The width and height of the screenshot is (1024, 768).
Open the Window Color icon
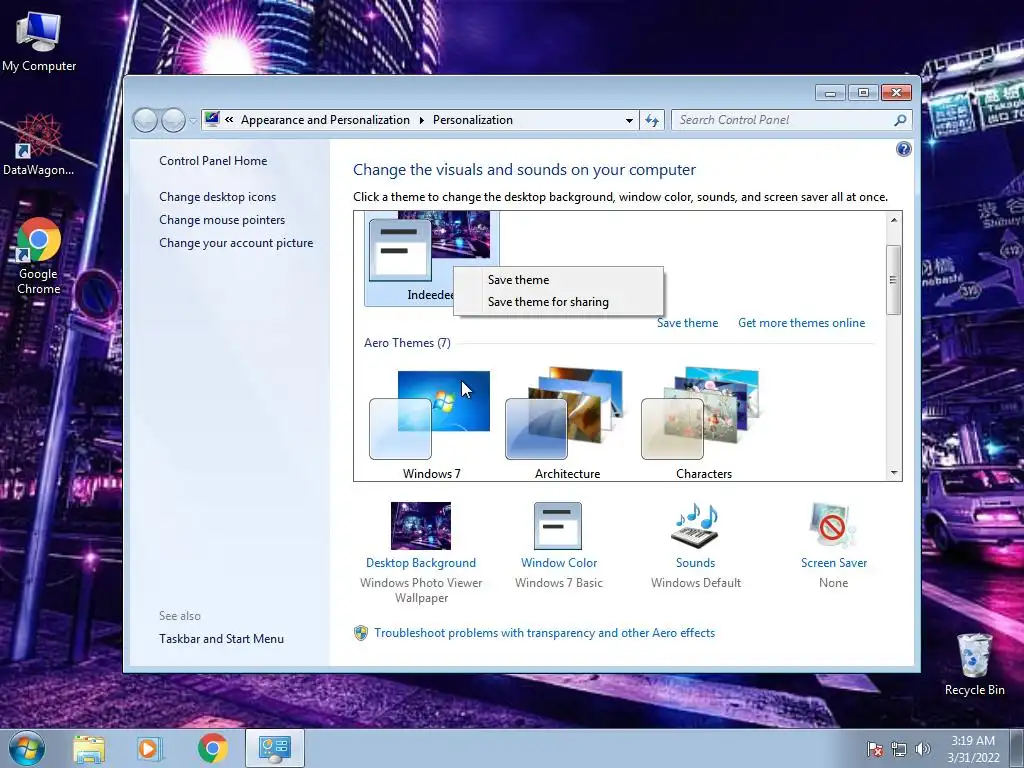click(558, 526)
